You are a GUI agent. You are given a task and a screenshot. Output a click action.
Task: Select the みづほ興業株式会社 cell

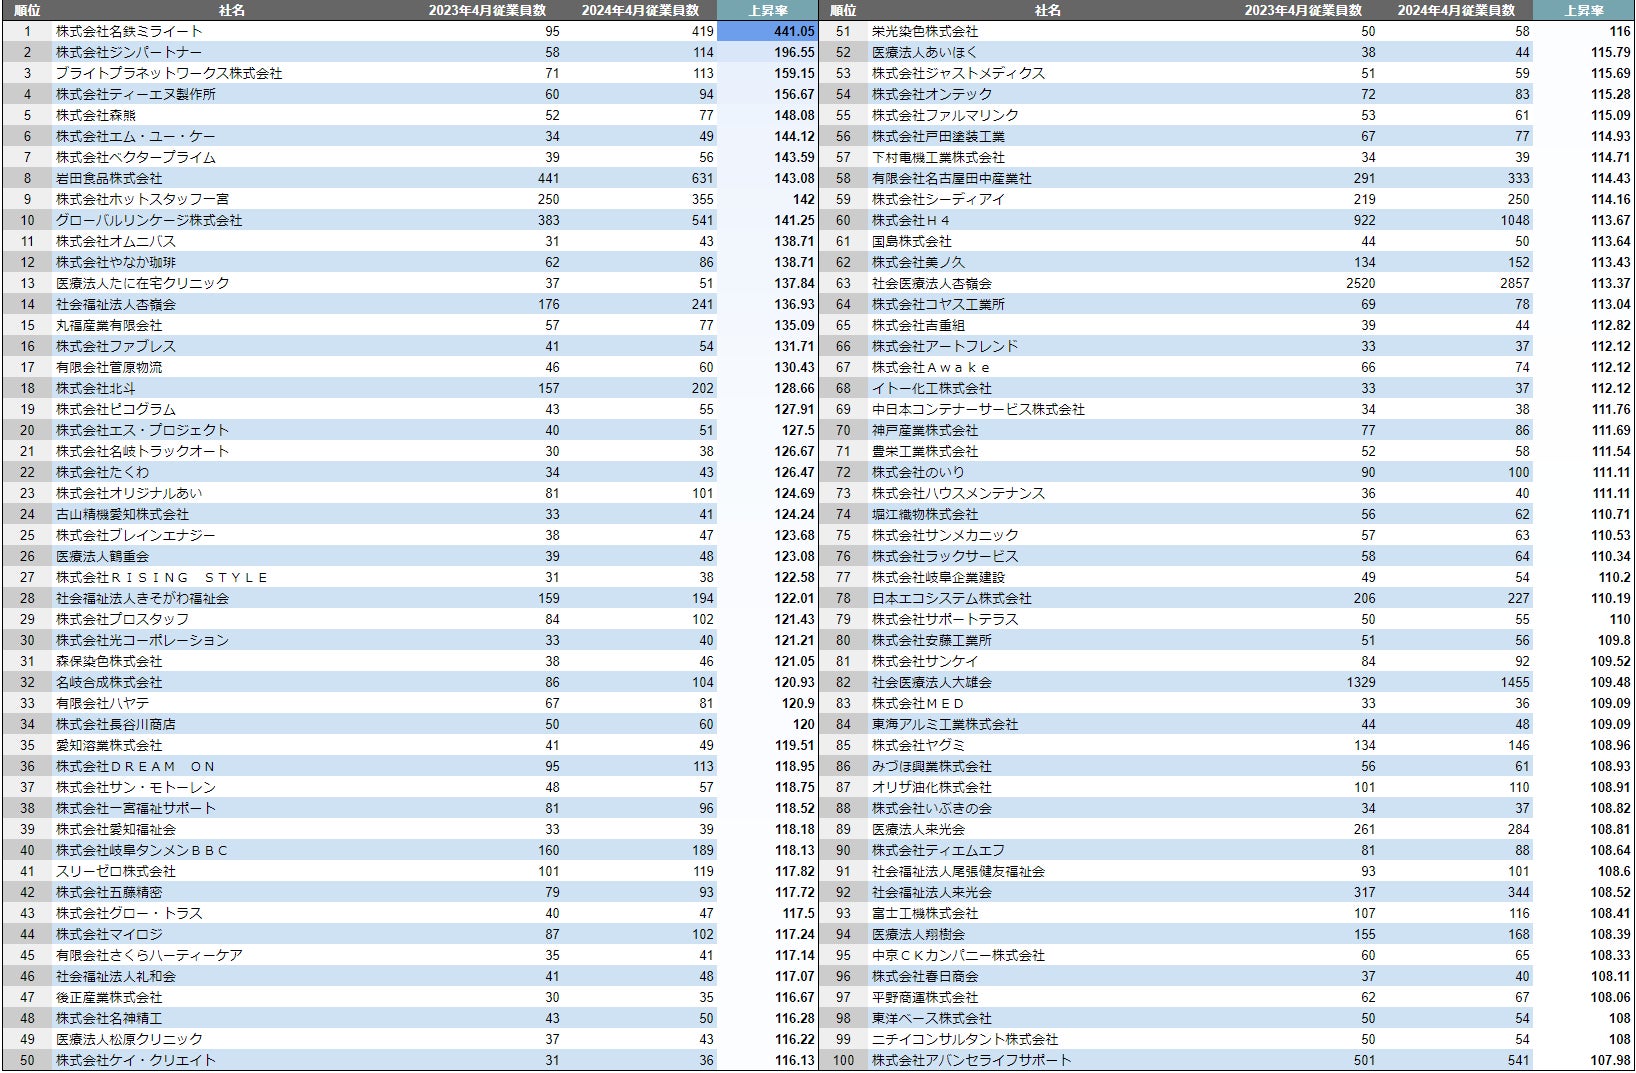pos(932,766)
